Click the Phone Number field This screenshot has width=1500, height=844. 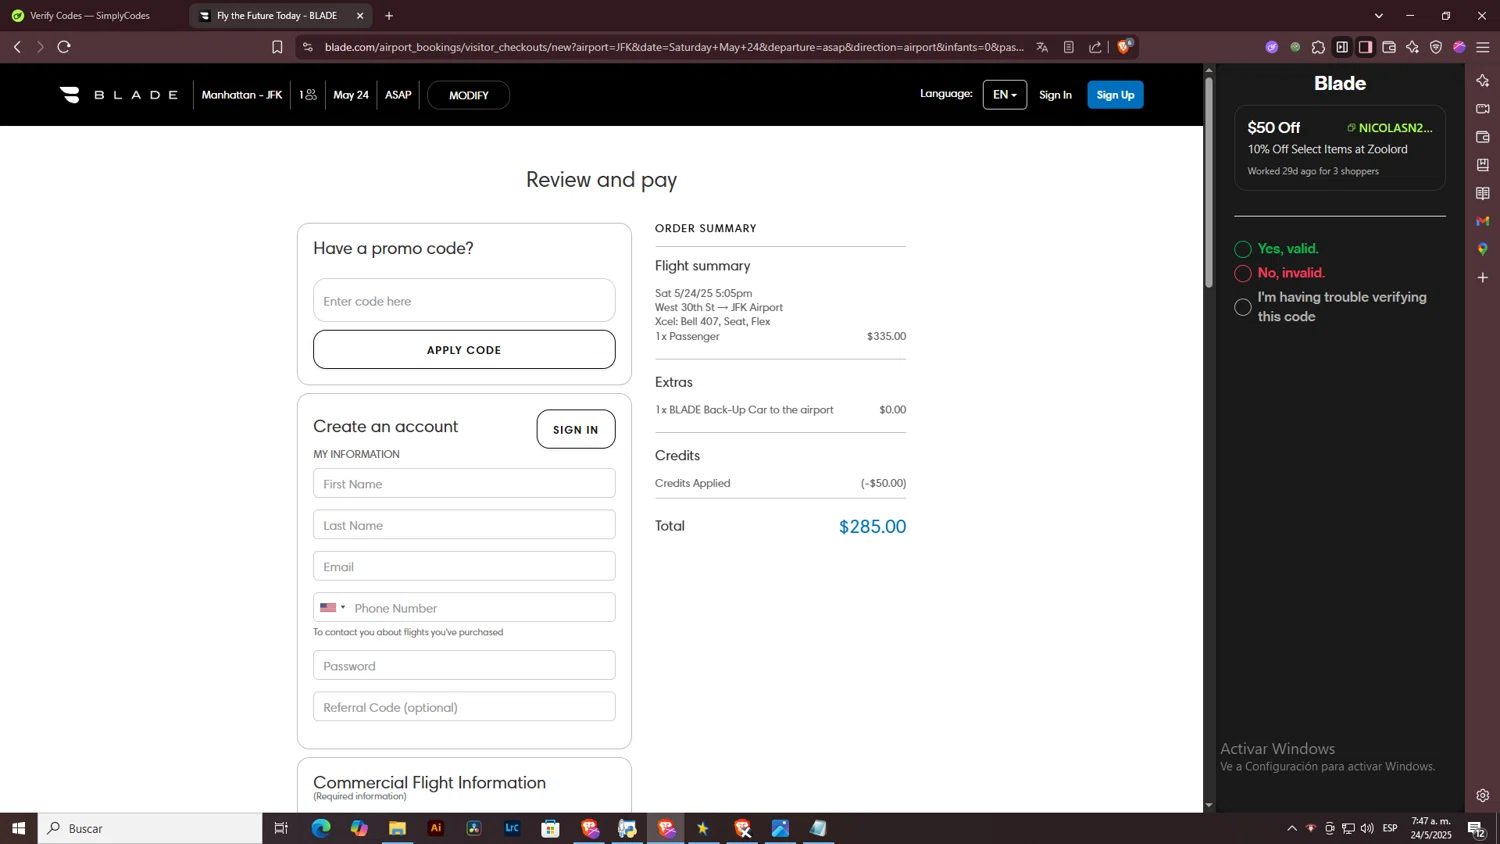click(x=482, y=608)
